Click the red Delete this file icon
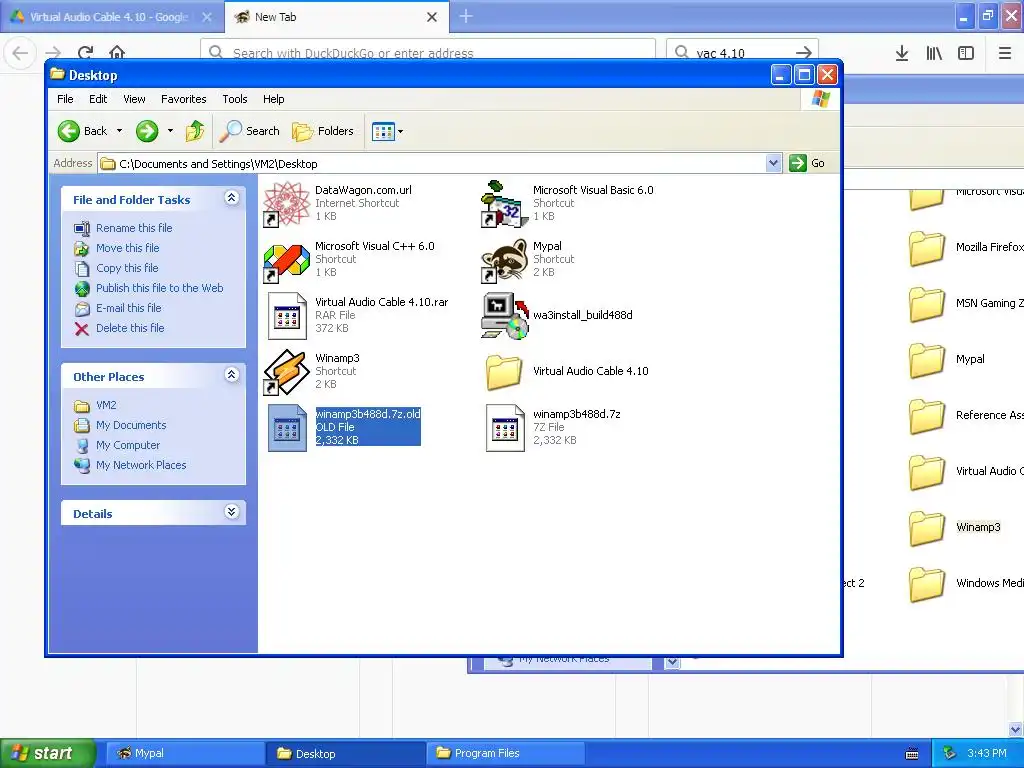 [82, 328]
